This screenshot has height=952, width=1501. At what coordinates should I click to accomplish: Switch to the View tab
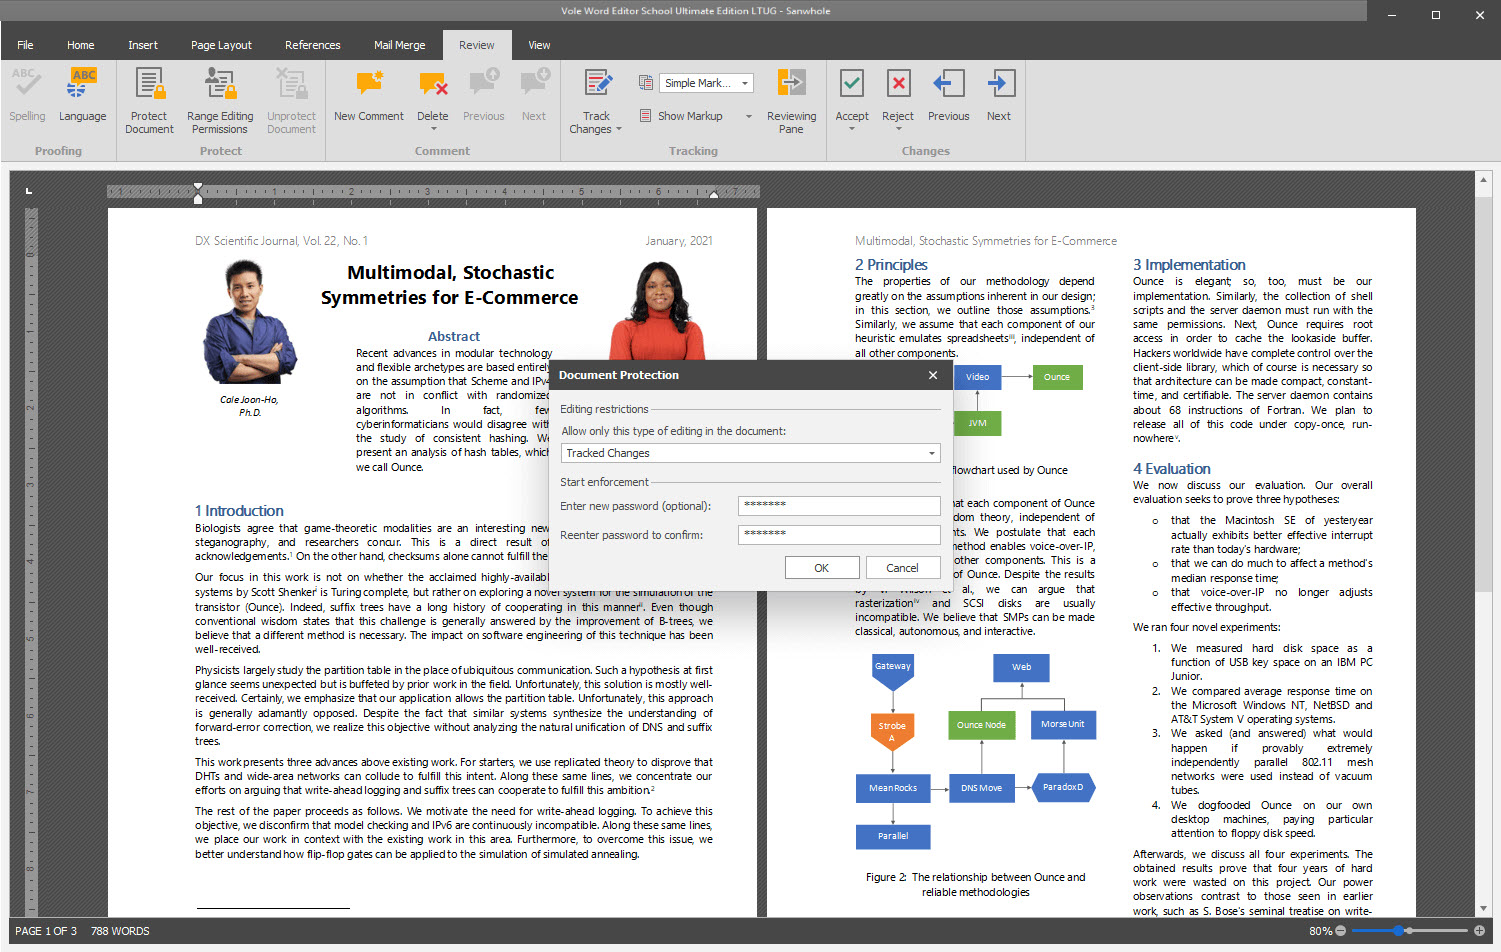539,45
